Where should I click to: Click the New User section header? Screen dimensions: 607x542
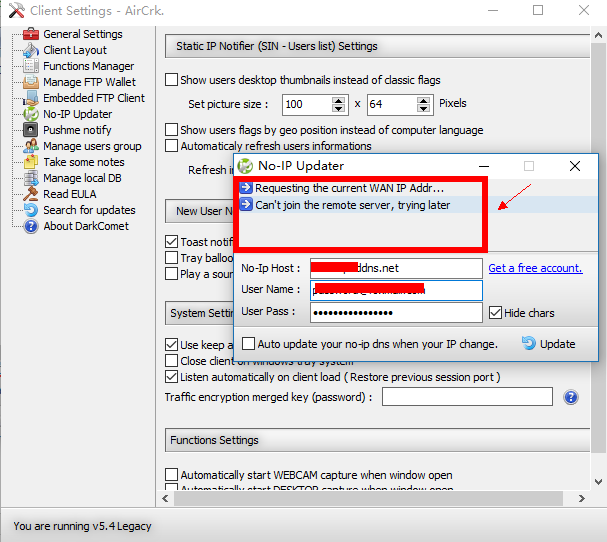(200, 211)
